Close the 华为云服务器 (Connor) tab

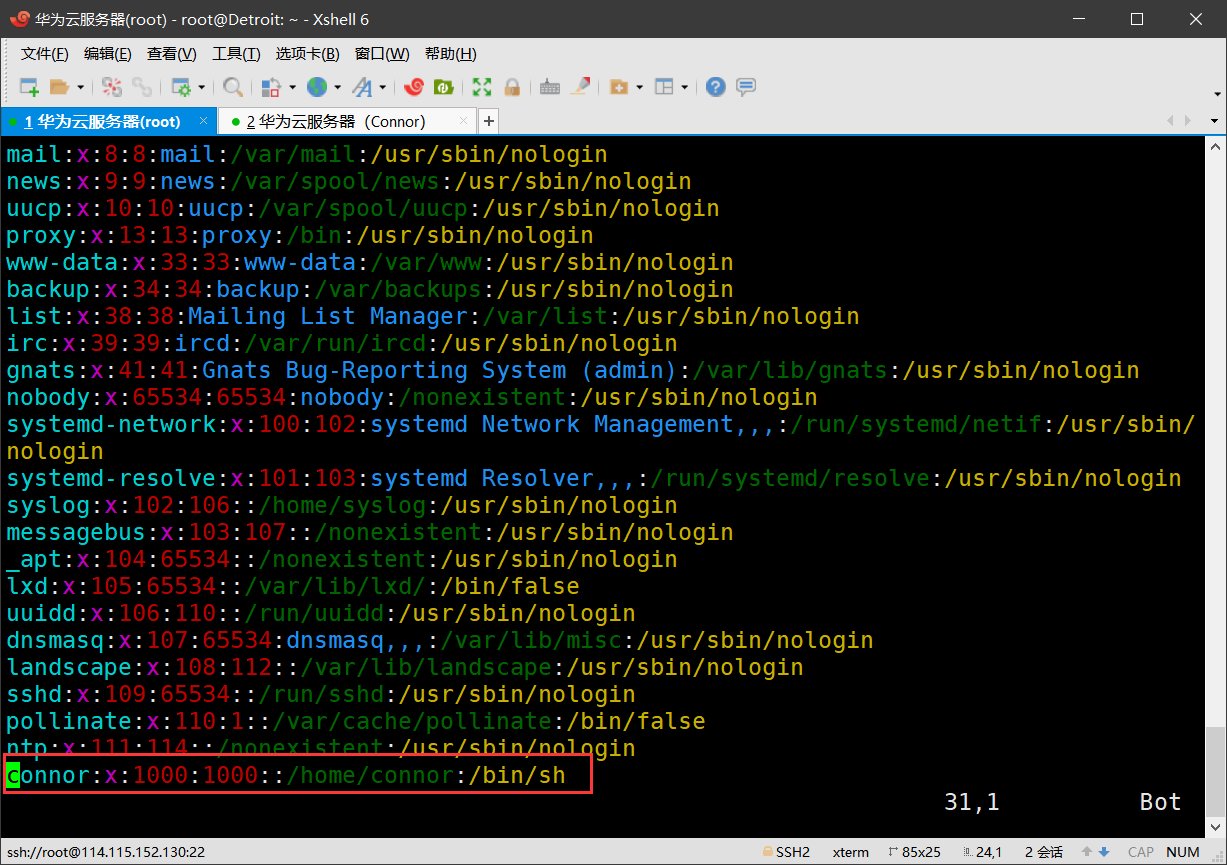pyautogui.click(x=464, y=121)
